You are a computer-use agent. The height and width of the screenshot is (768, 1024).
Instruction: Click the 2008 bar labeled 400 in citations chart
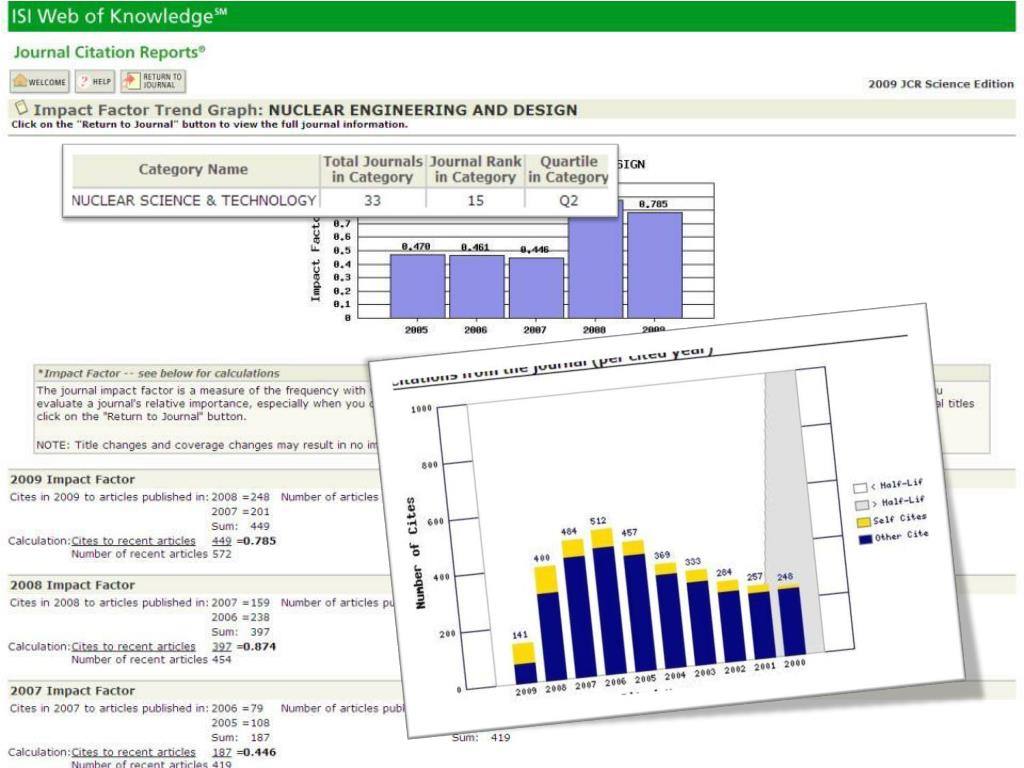pyautogui.click(x=549, y=623)
